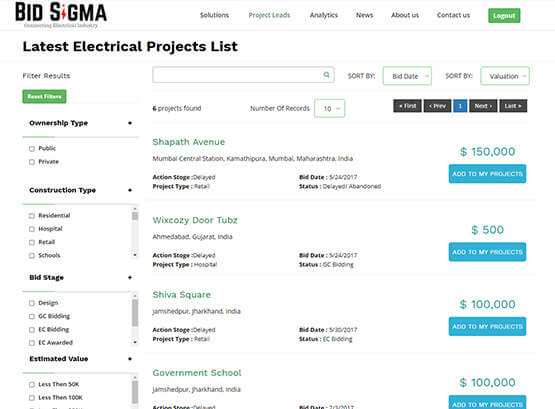Add Government School to my projects

(x=487, y=403)
